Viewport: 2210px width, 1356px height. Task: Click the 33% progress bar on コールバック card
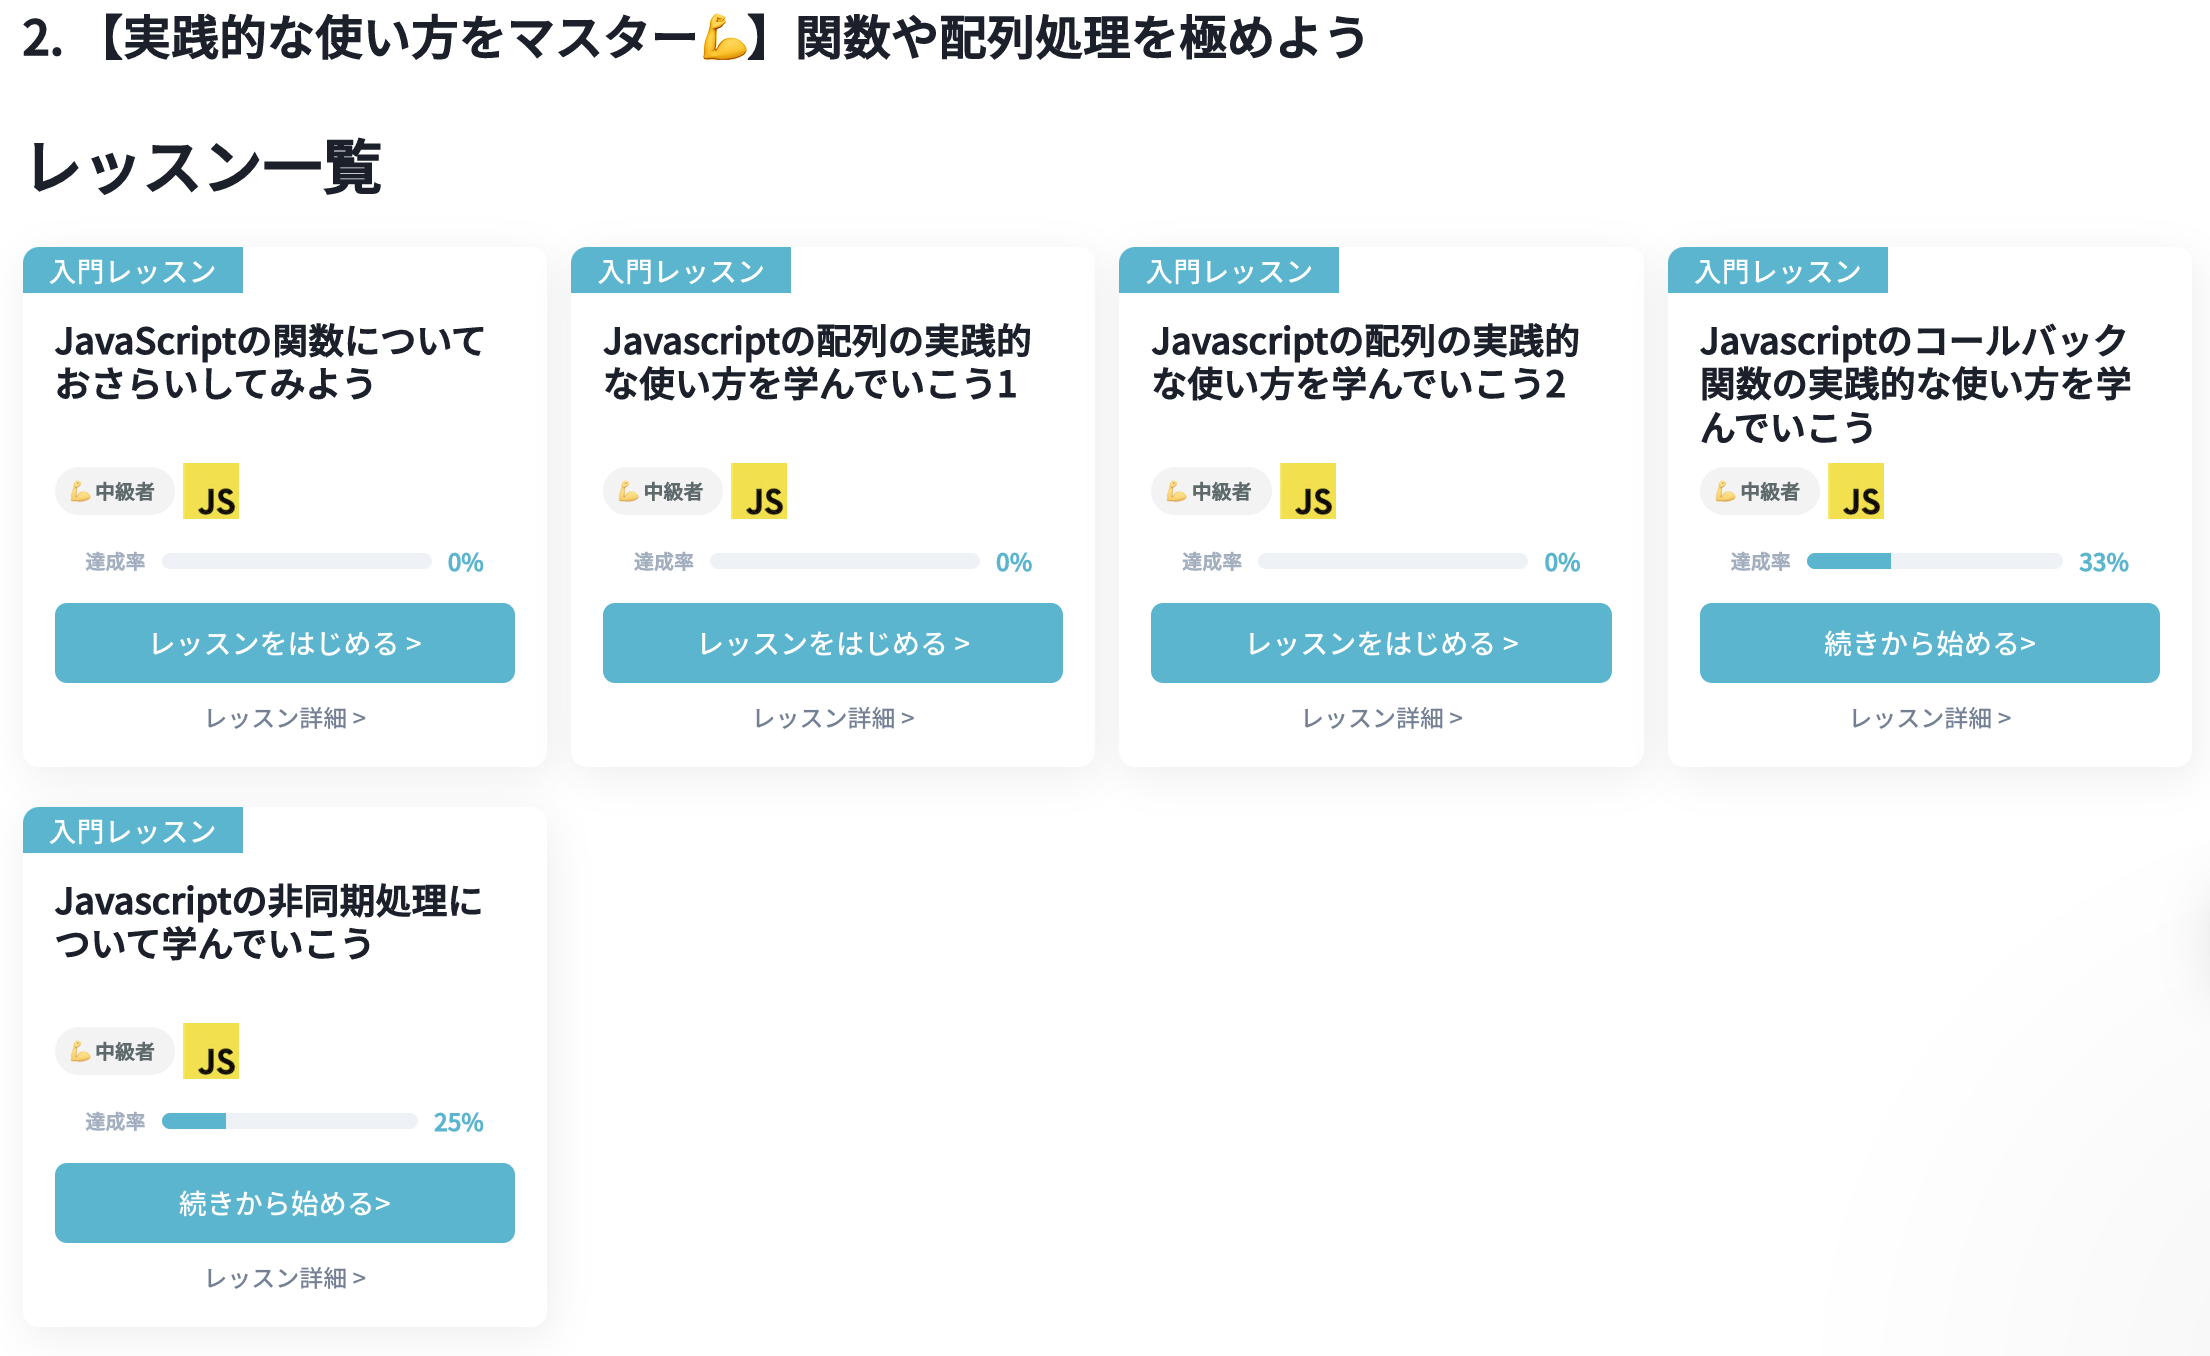[1934, 561]
